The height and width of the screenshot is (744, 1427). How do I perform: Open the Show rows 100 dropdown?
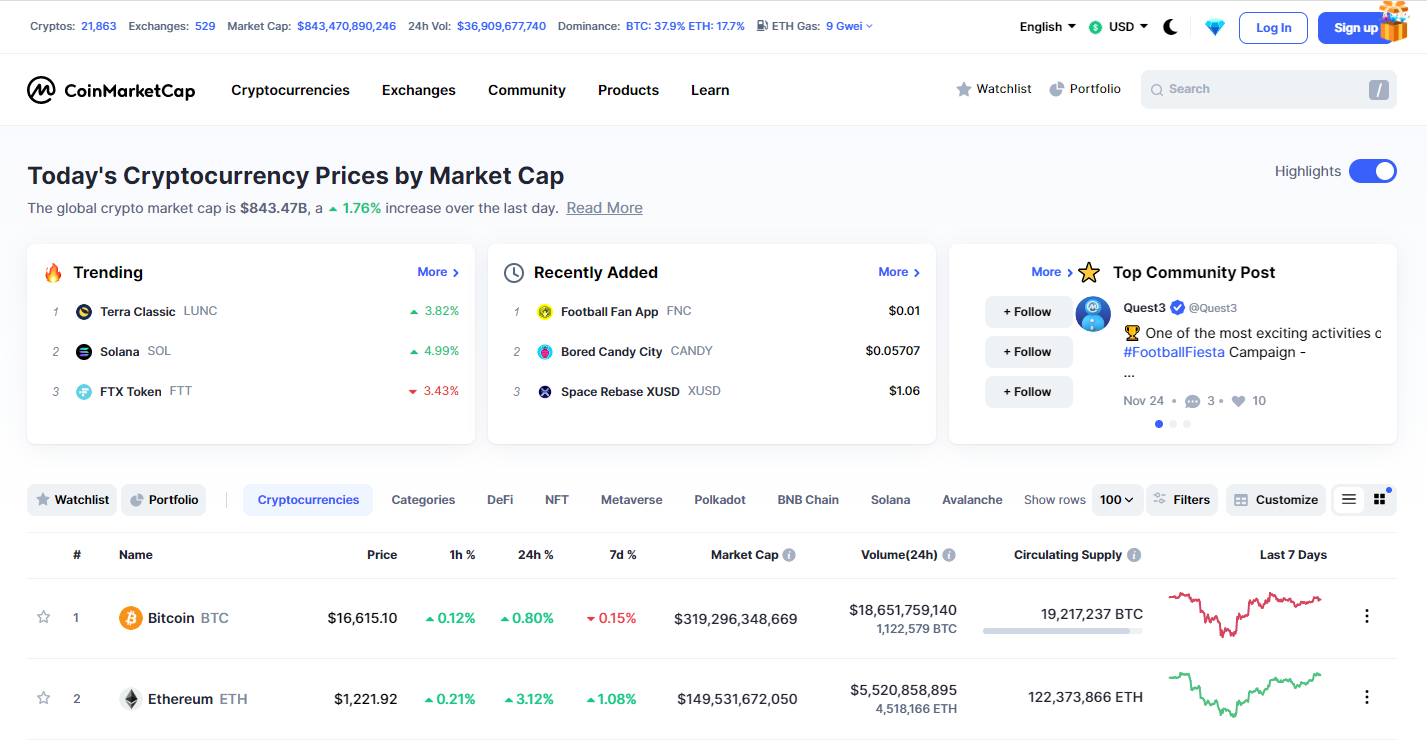pyautogui.click(x=1118, y=500)
